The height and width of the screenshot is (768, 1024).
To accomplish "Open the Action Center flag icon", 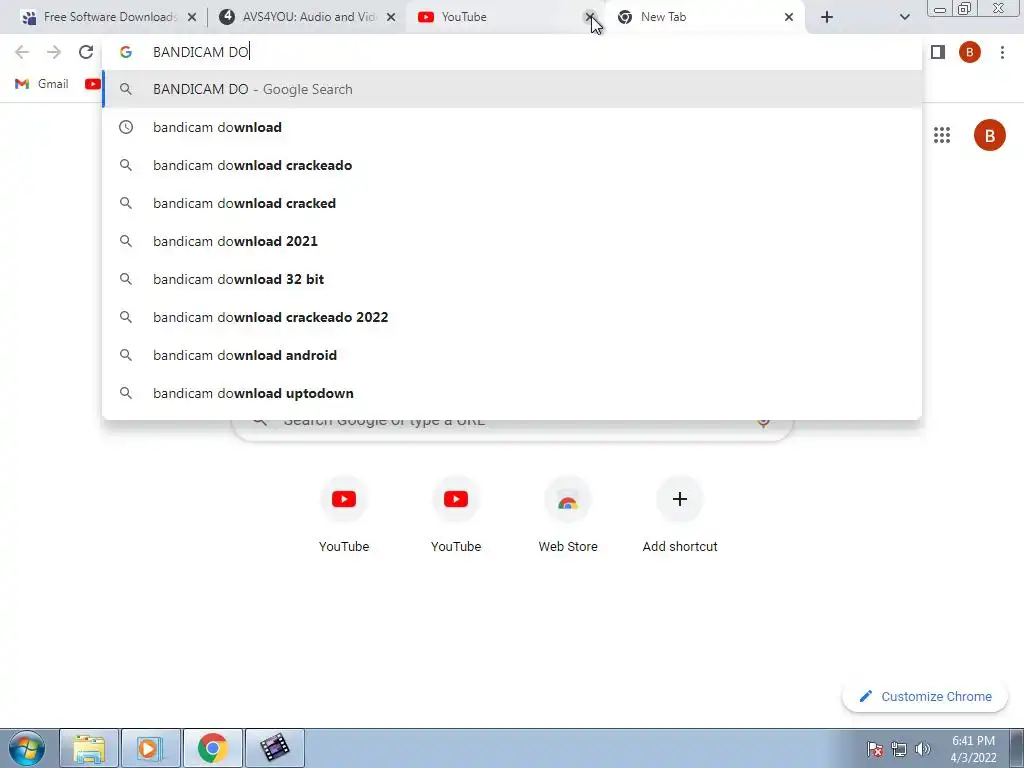I will (x=875, y=749).
